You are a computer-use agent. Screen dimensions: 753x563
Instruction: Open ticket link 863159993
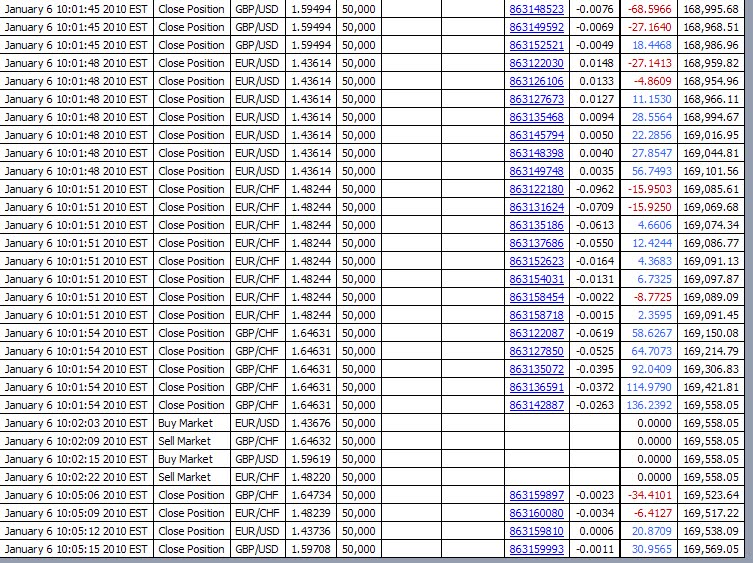pyautogui.click(x=536, y=550)
